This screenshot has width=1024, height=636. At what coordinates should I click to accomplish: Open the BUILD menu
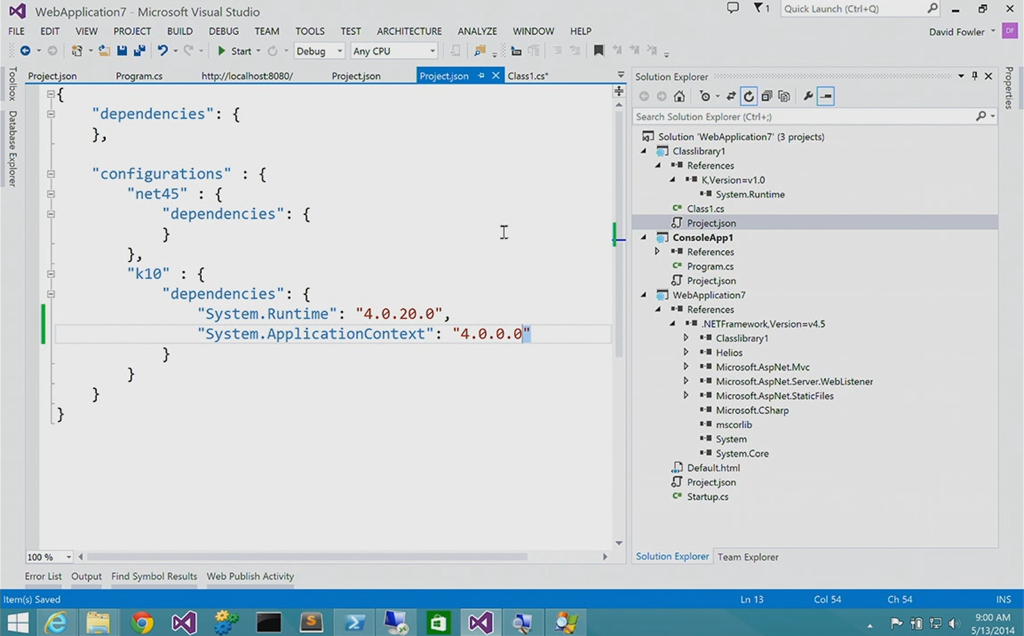coord(180,31)
